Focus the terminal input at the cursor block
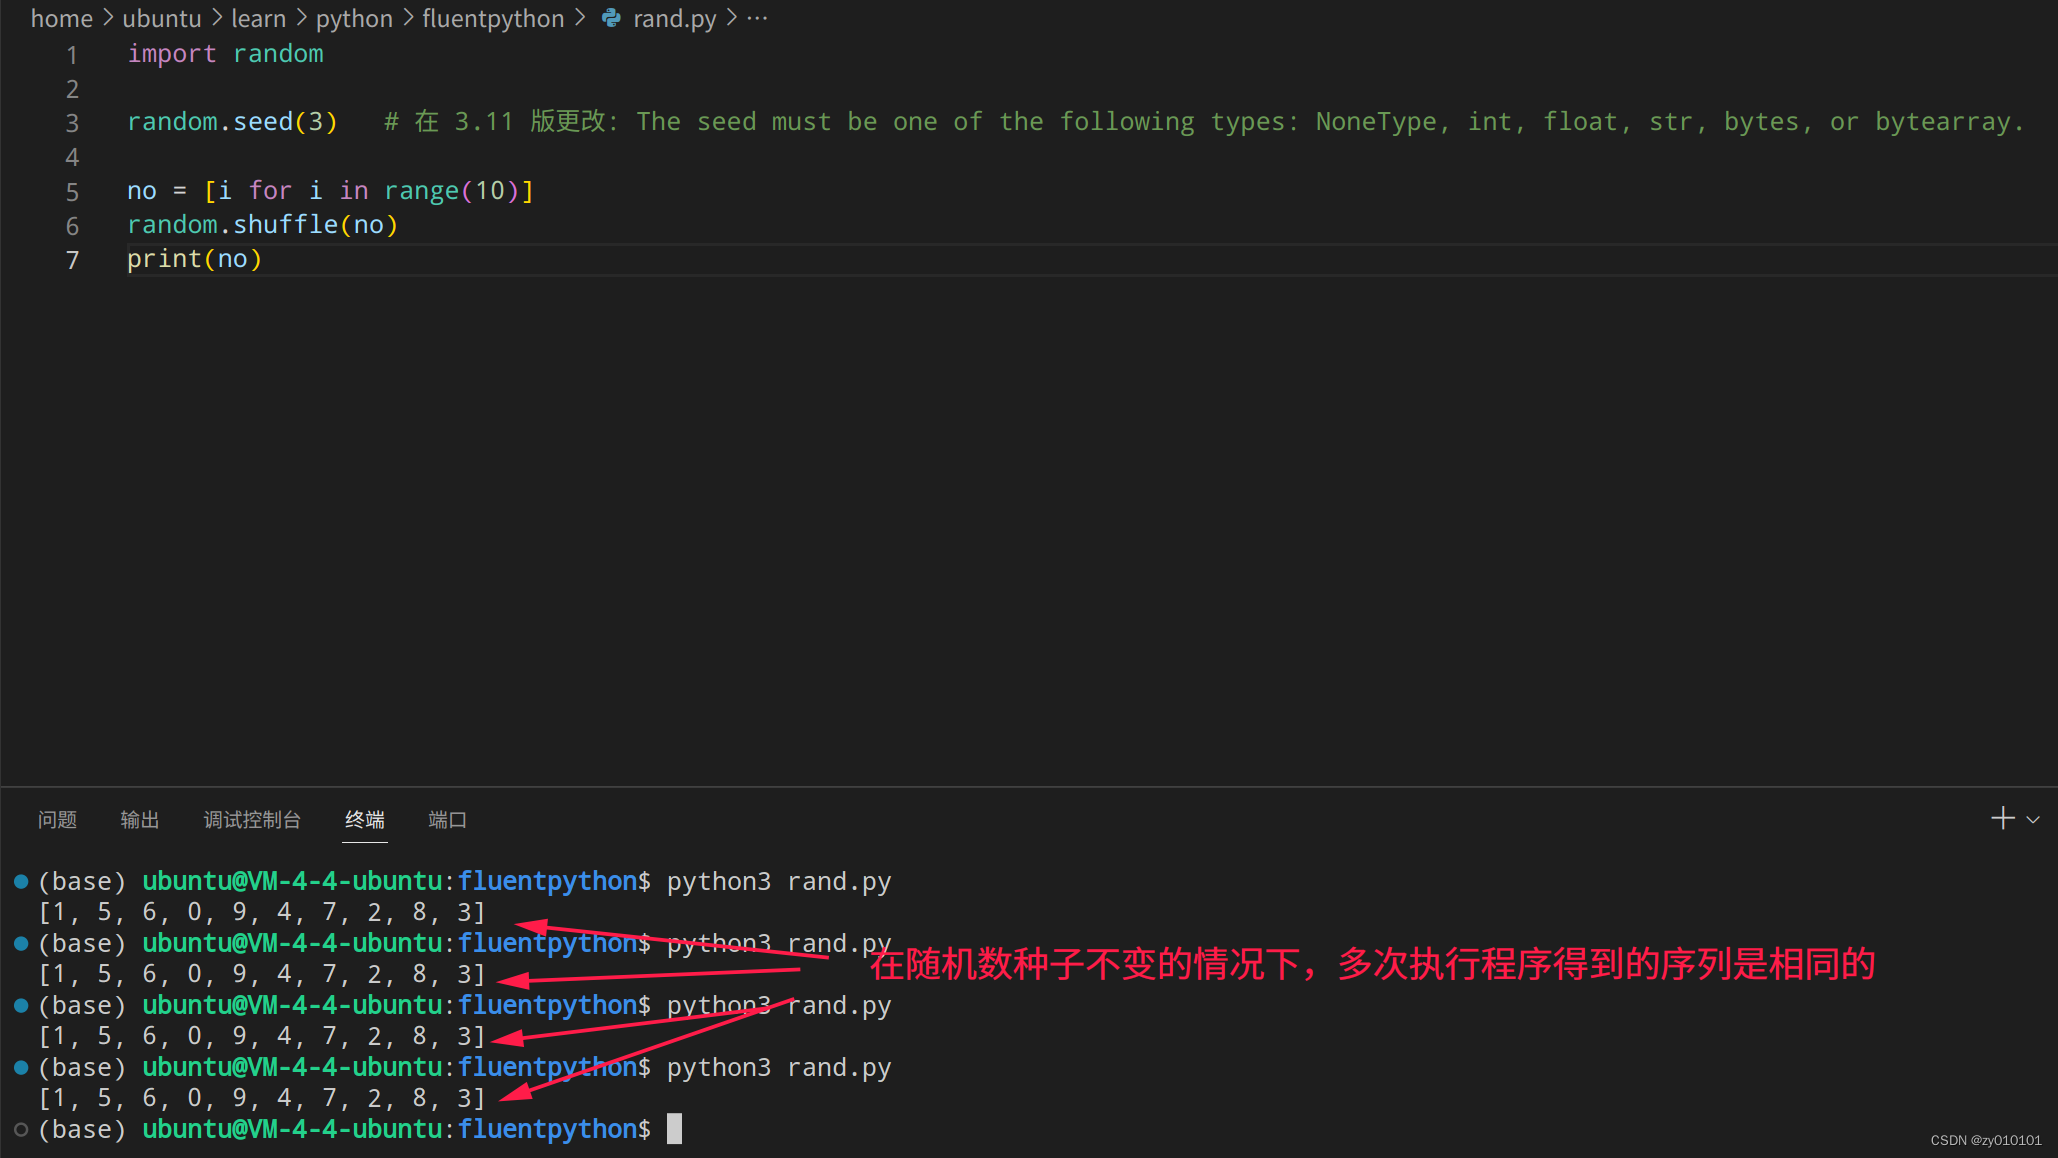This screenshot has height=1158, width=2058. point(675,1129)
